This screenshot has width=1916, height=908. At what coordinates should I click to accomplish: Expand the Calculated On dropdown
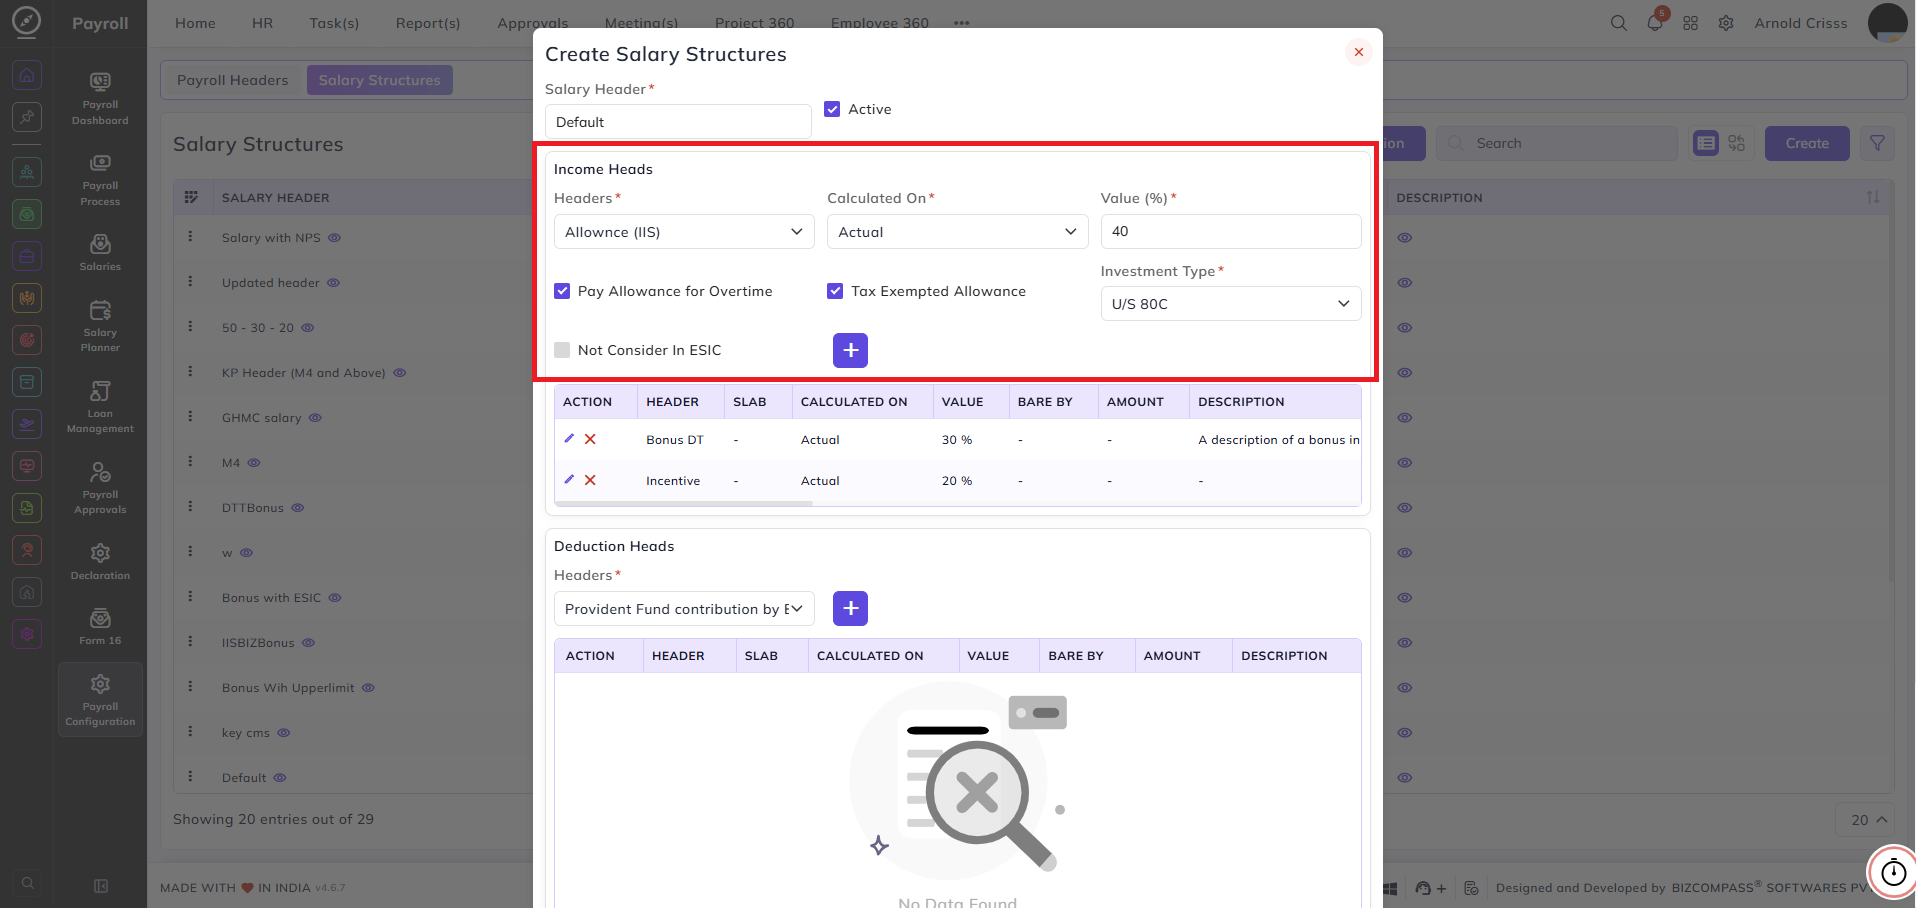(x=957, y=232)
